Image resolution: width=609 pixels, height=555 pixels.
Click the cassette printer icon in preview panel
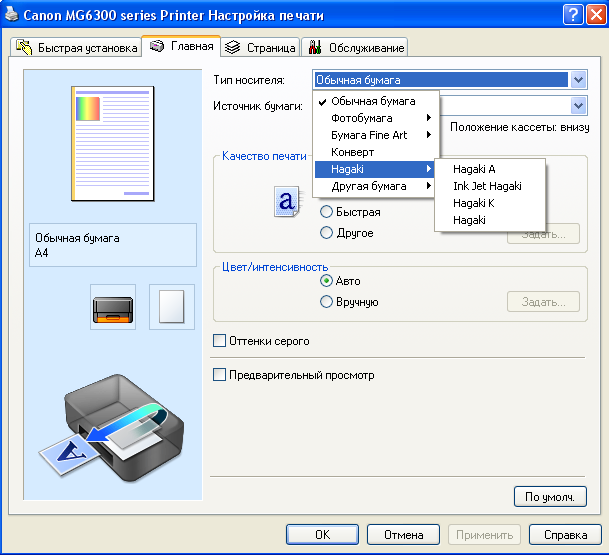coord(113,307)
